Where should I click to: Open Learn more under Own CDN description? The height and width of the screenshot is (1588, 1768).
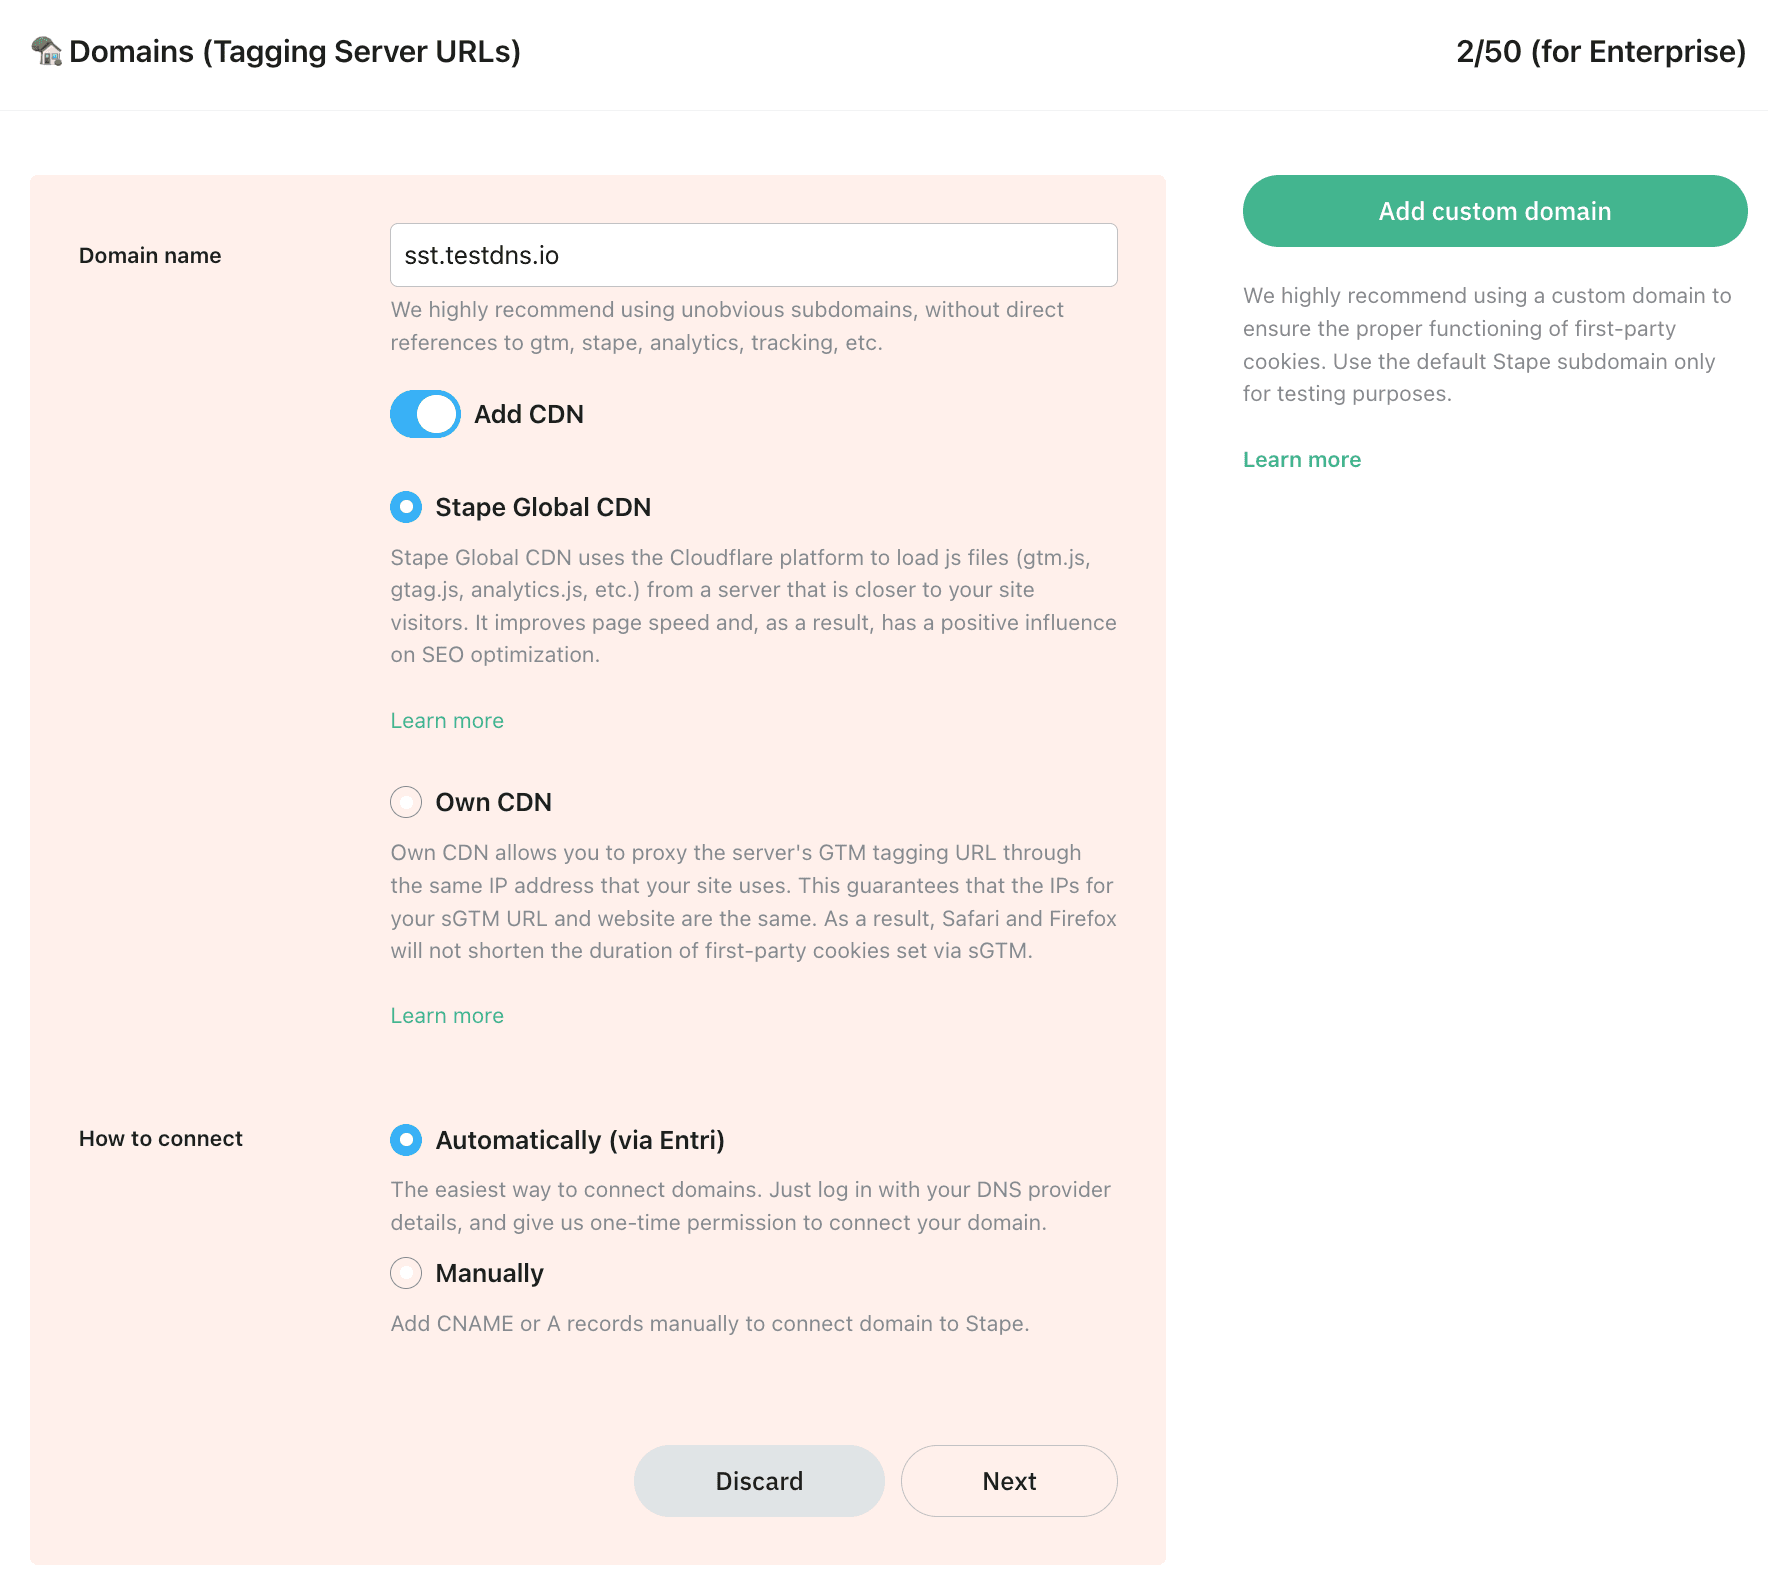pos(446,1015)
